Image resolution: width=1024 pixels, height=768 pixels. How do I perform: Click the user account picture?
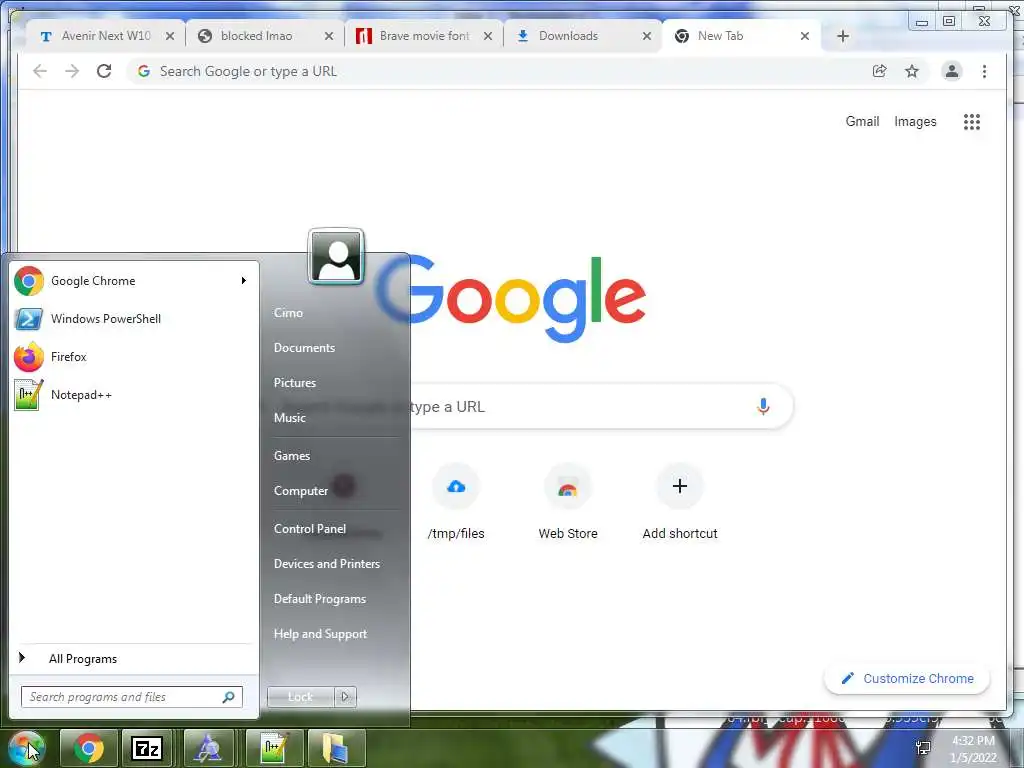tap(336, 257)
